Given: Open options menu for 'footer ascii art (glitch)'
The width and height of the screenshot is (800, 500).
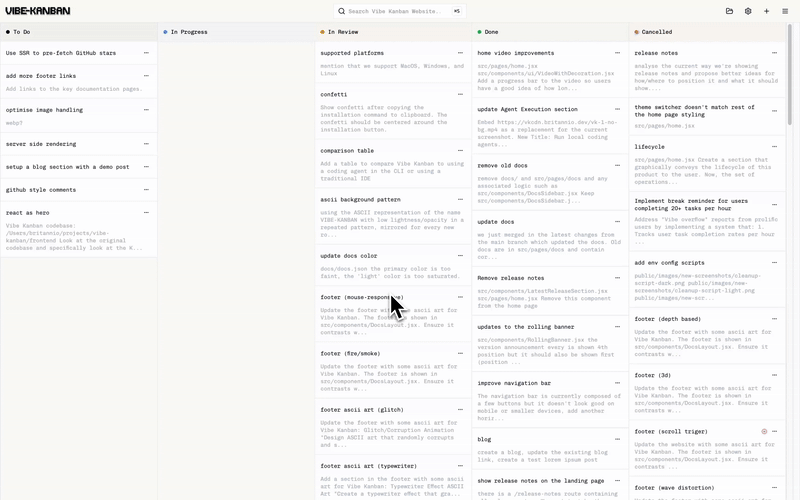Looking at the screenshot, I should [x=460, y=410].
